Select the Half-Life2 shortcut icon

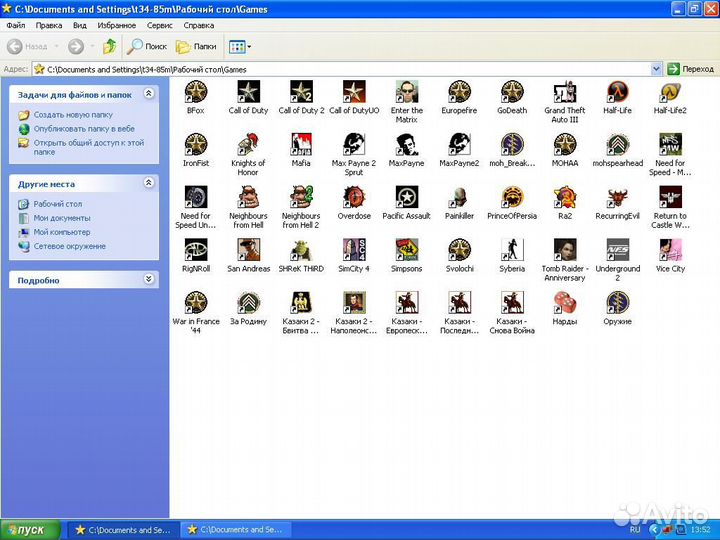click(x=670, y=91)
